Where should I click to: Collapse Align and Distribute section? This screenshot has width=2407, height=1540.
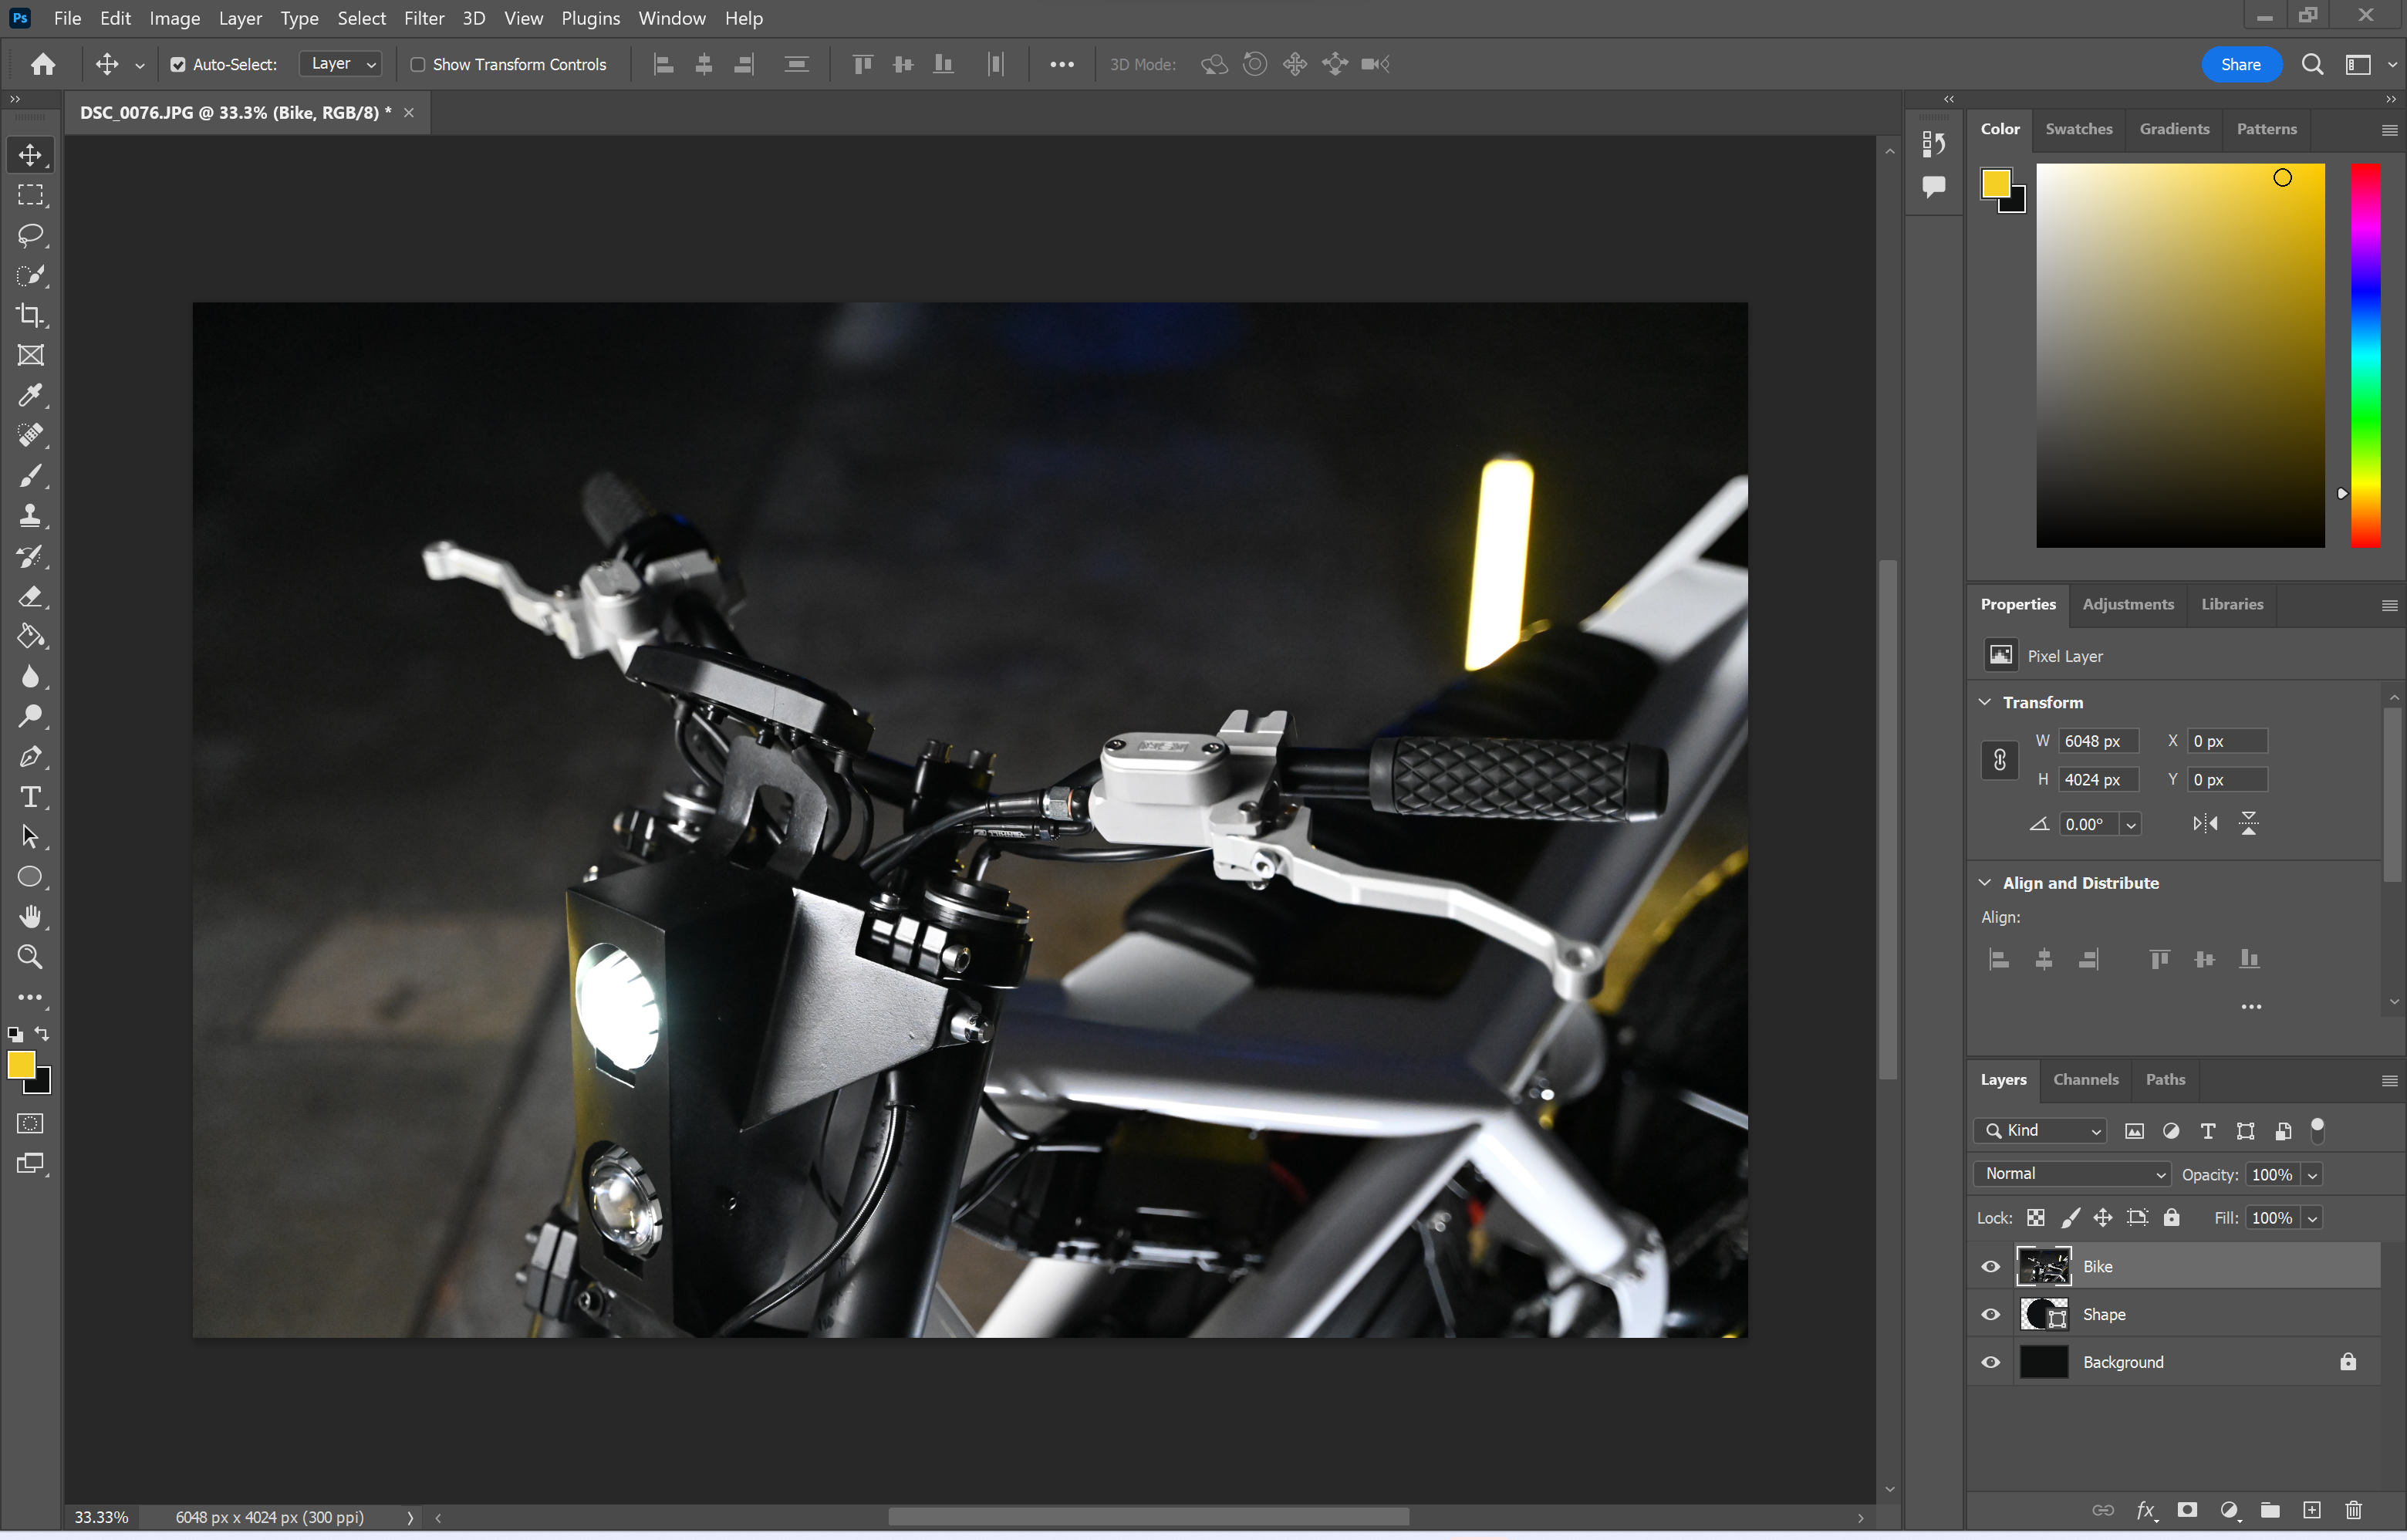pyautogui.click(x=1985, y=883)
